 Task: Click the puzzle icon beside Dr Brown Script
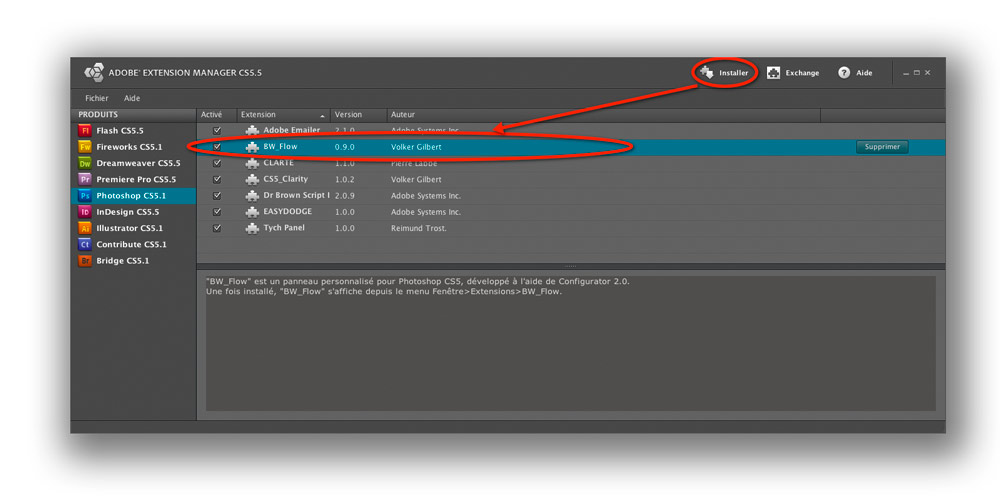pyautogui.click(x=252, y=196)
